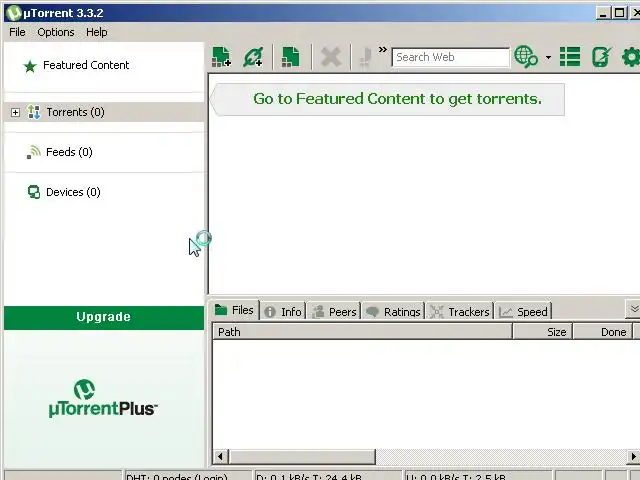Screen dimensions: 640x480
Task: Click the horizontal scrollbar thumb
Action: point(302,456)
